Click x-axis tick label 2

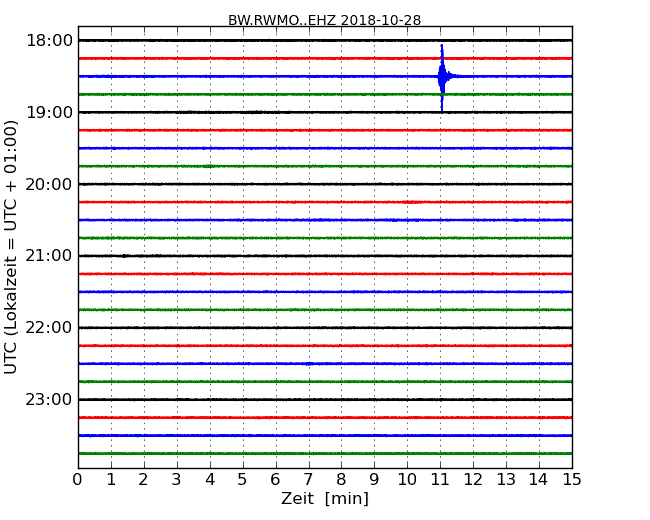click(143, 479)
